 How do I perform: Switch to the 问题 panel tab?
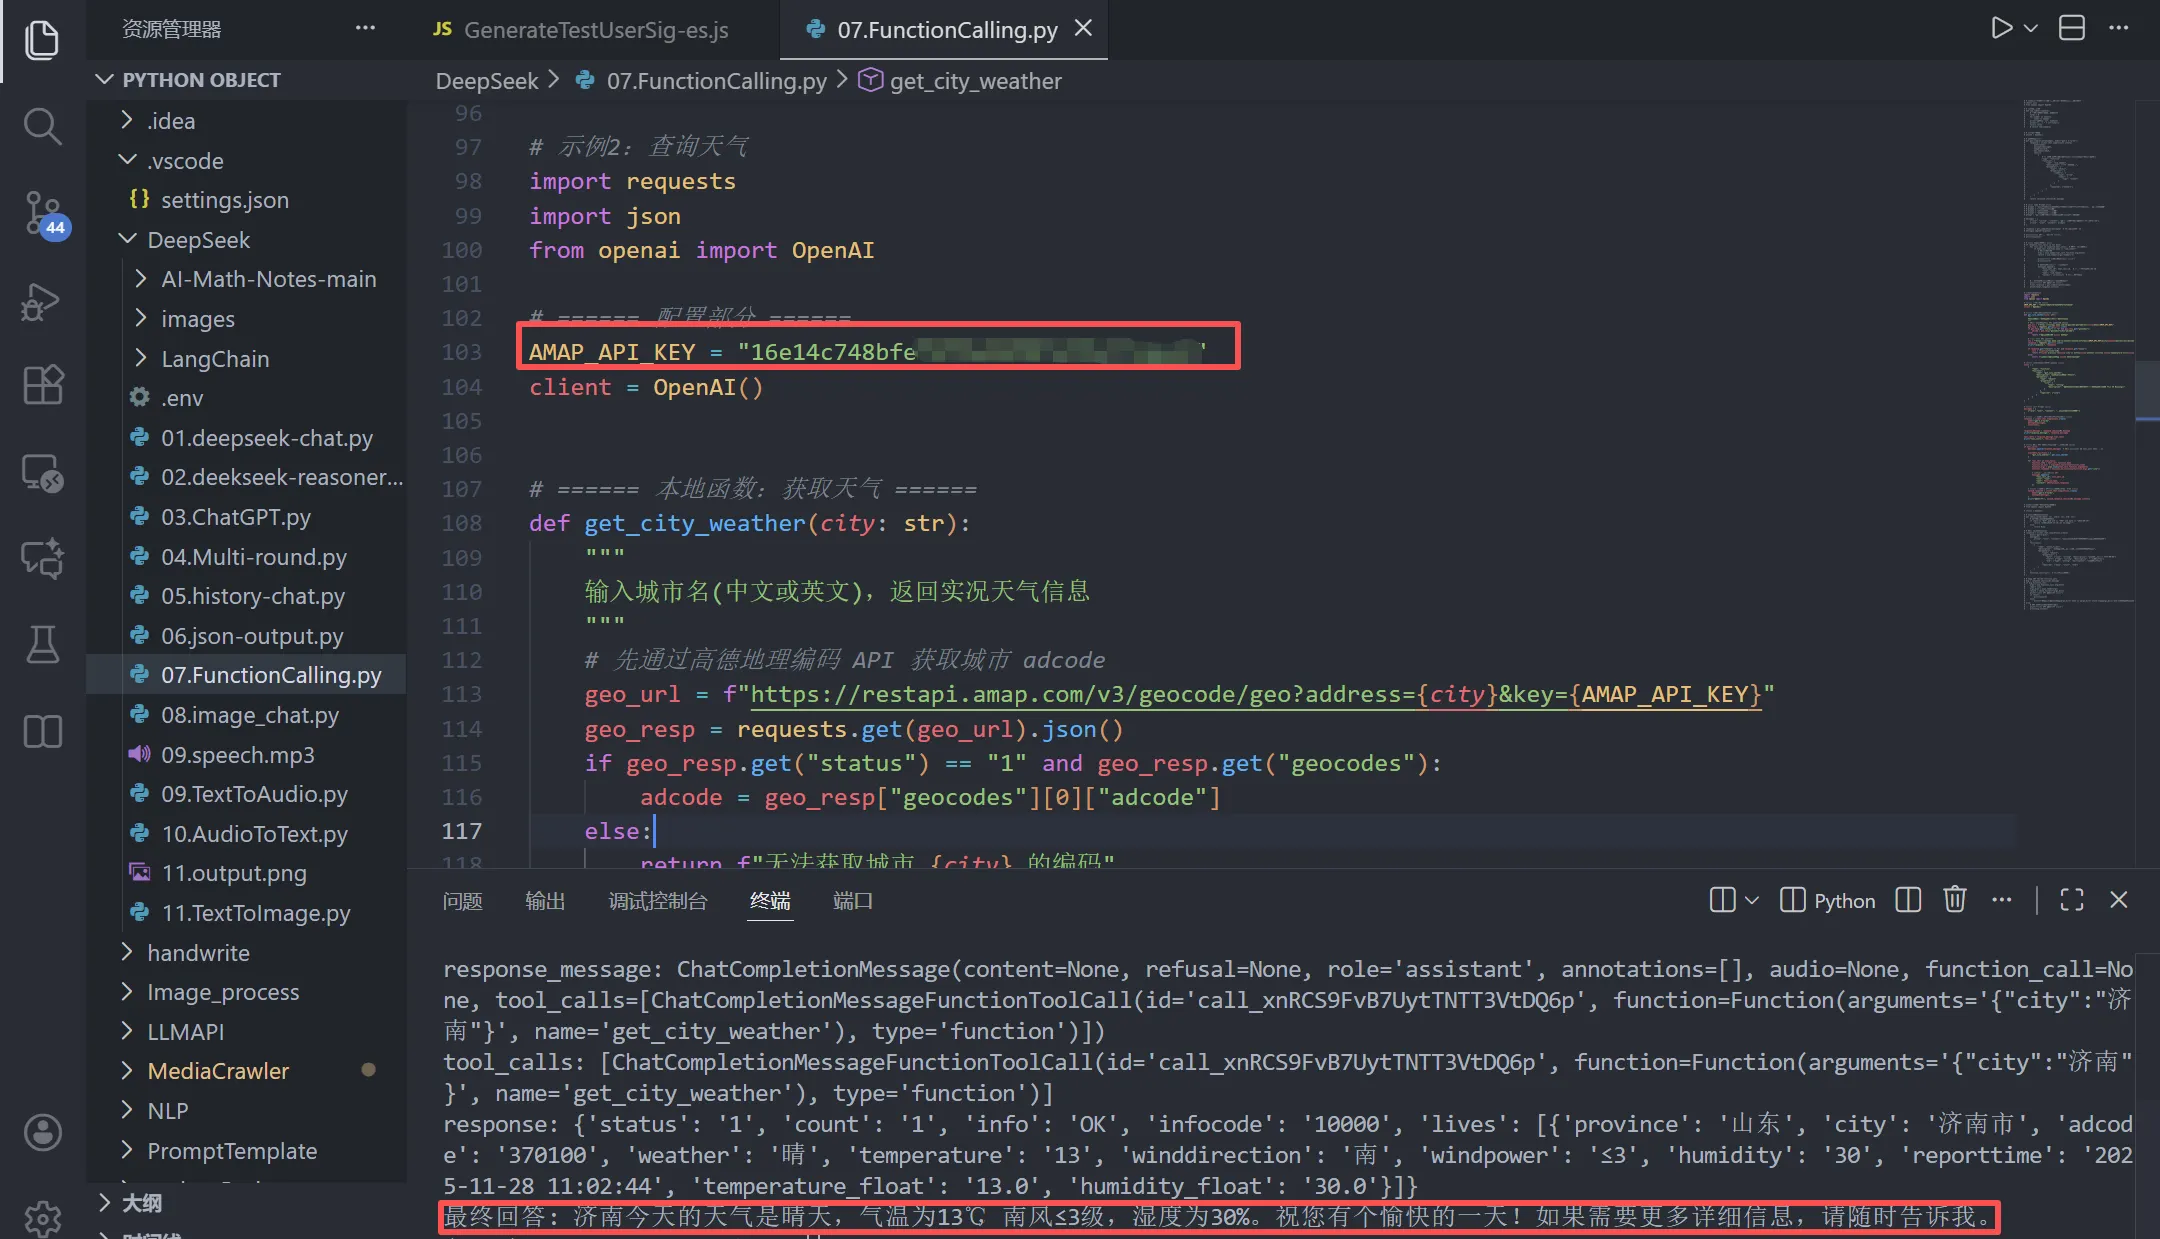click(x=462, y=901)
